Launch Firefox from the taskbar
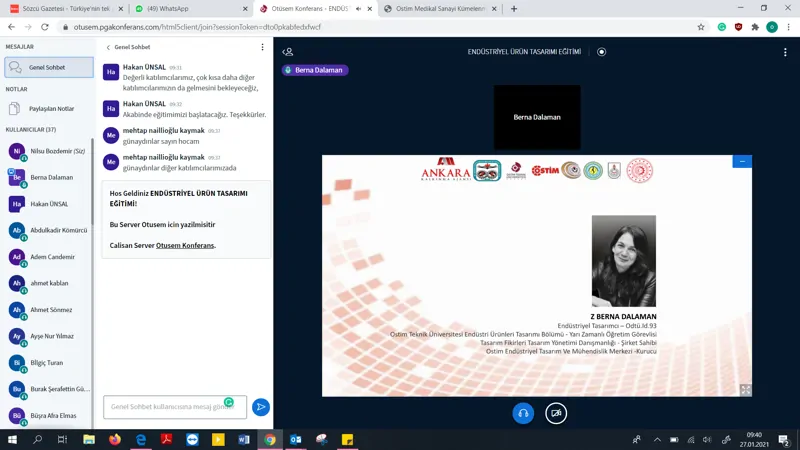The width and height of the screenshot is (800, 450). pos(115,439)
